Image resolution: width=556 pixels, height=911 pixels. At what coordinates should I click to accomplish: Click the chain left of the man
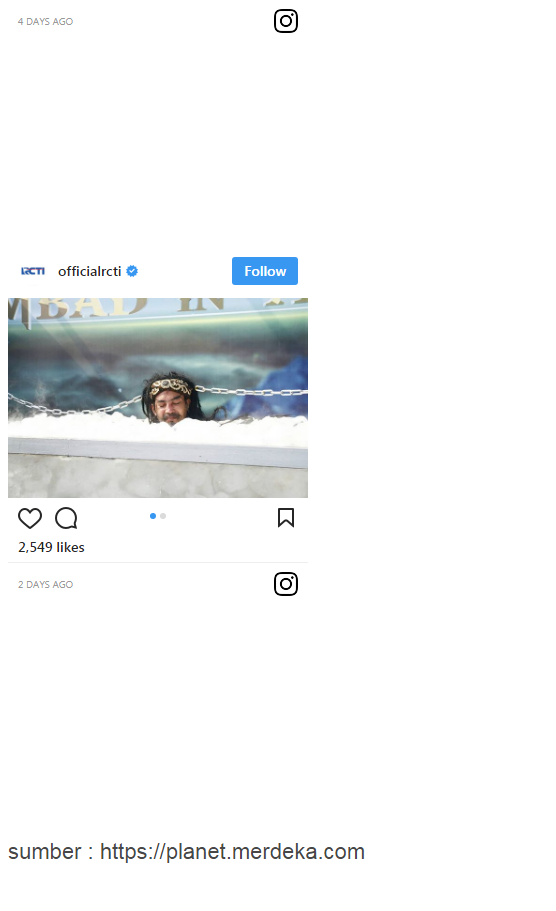76,404
